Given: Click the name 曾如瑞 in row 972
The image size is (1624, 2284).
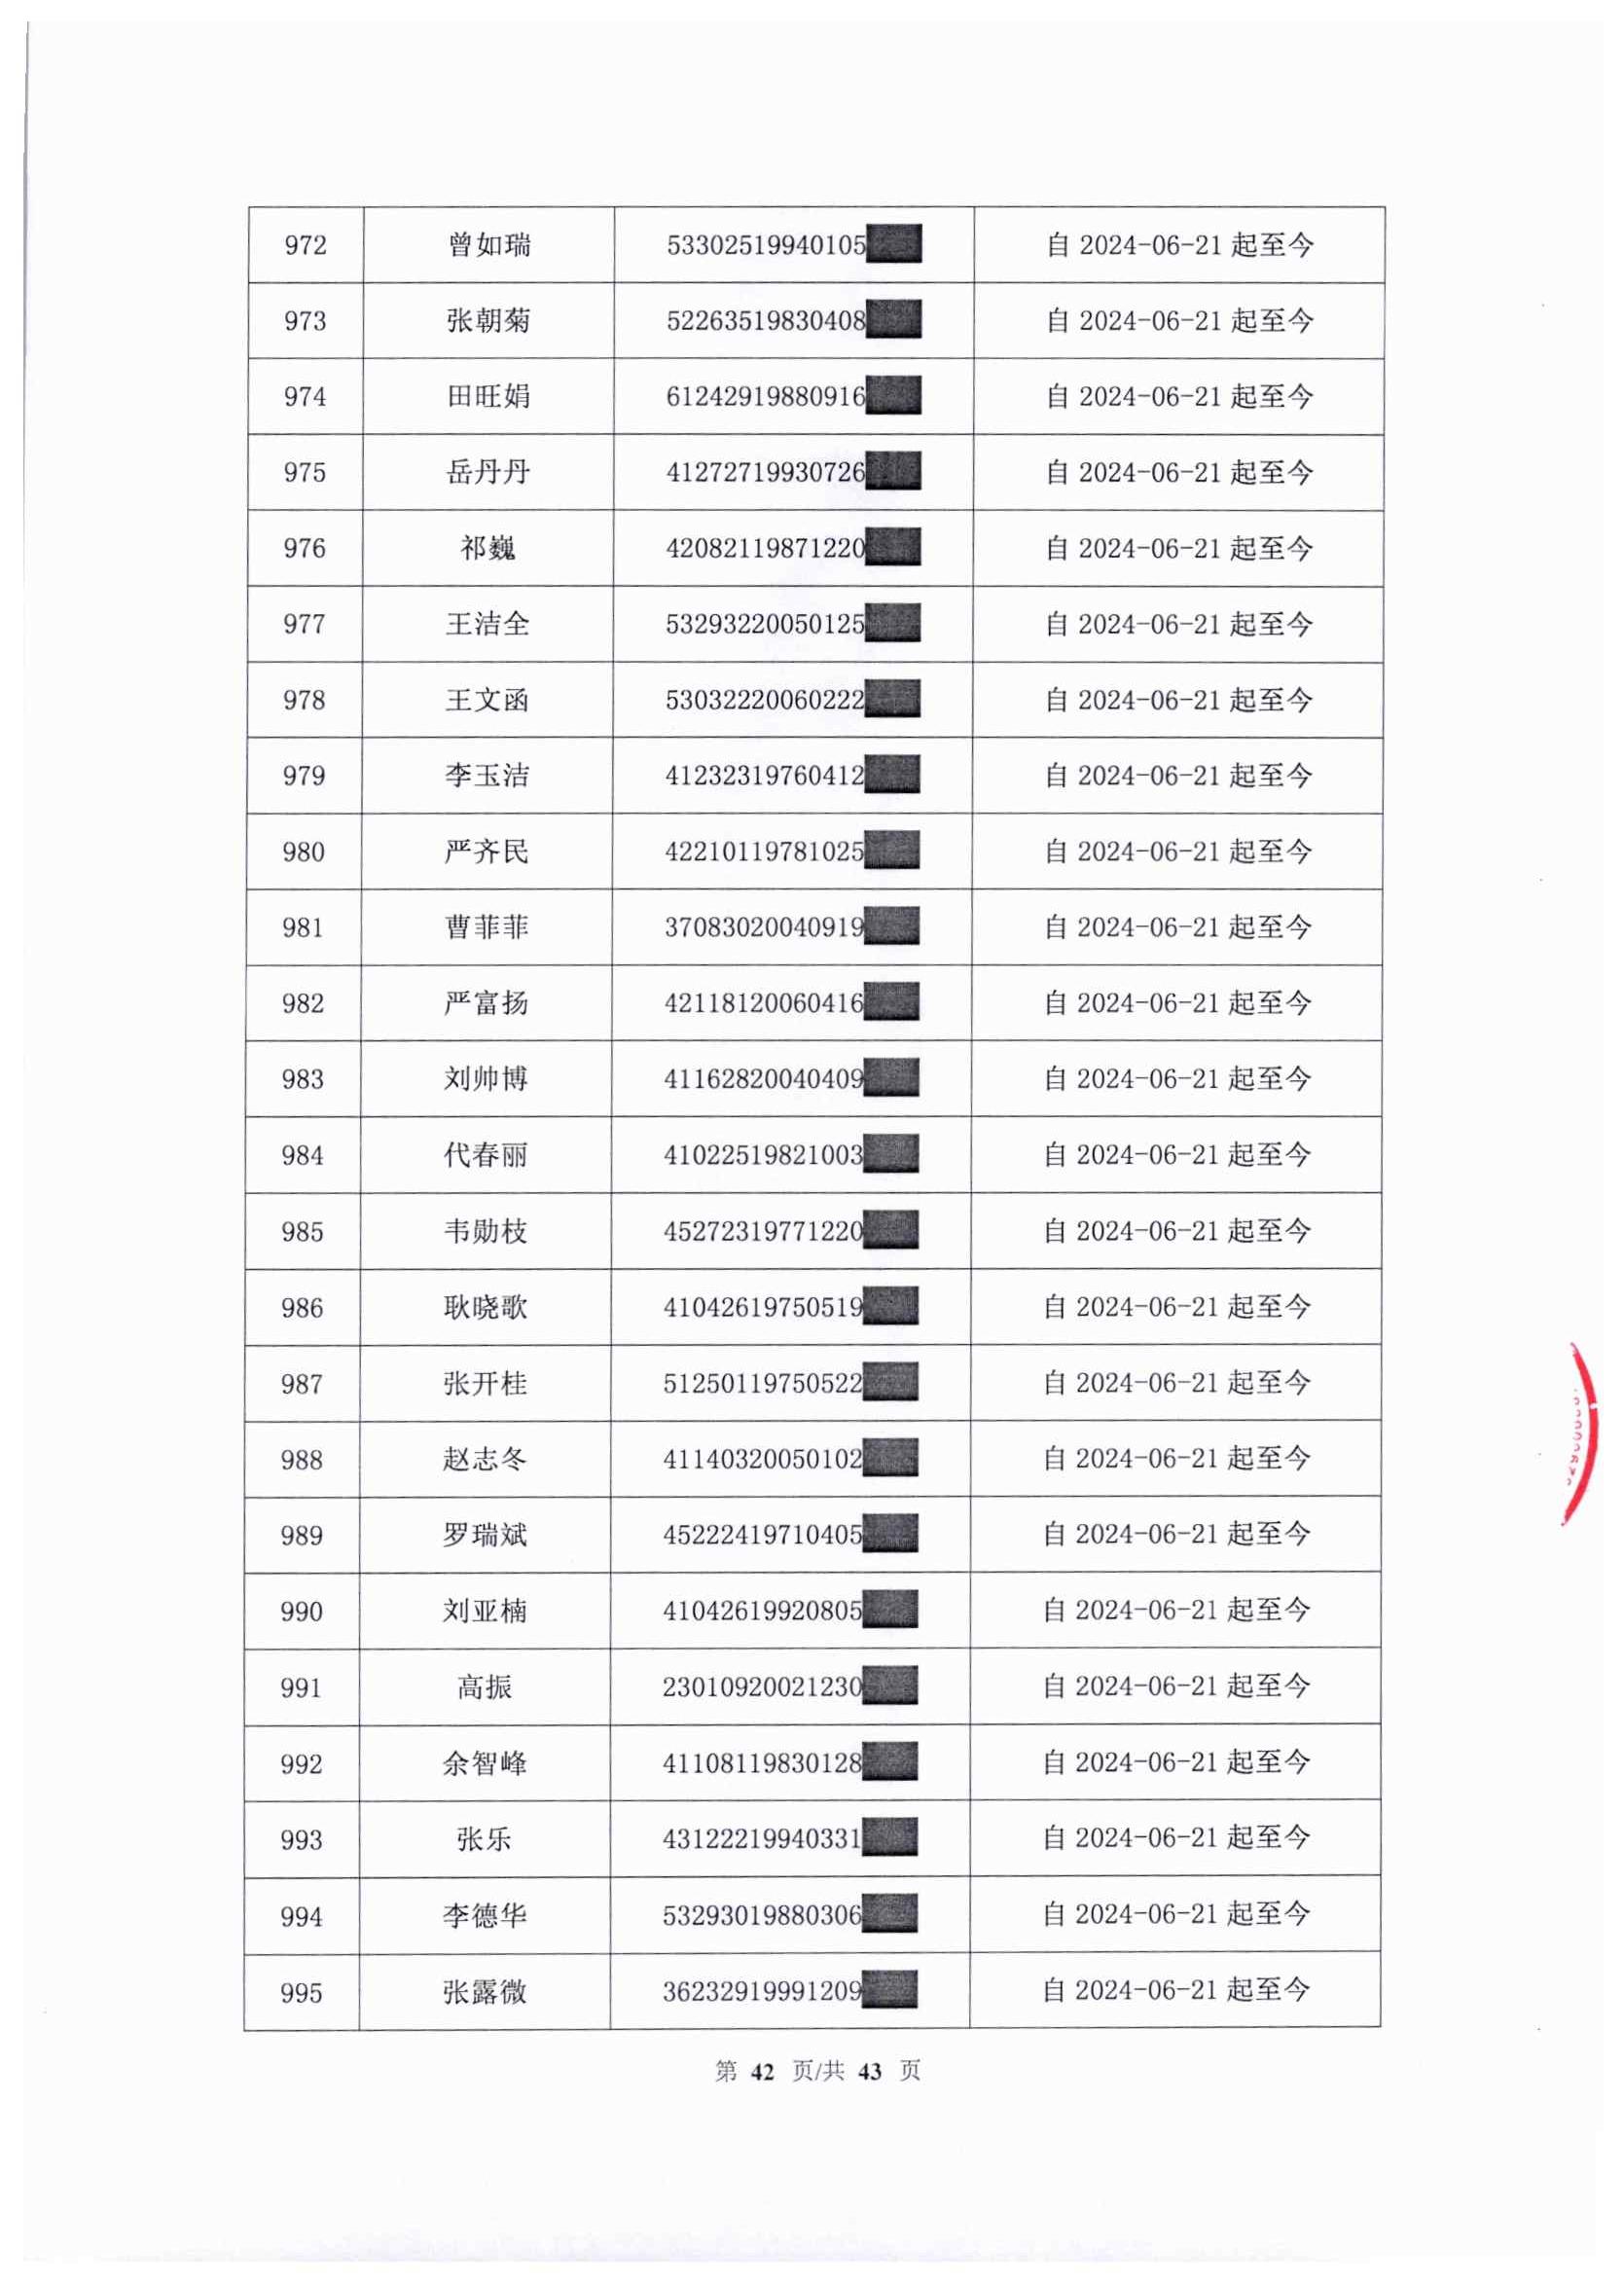Looking at the screenshot, I should tap(488, 245).
